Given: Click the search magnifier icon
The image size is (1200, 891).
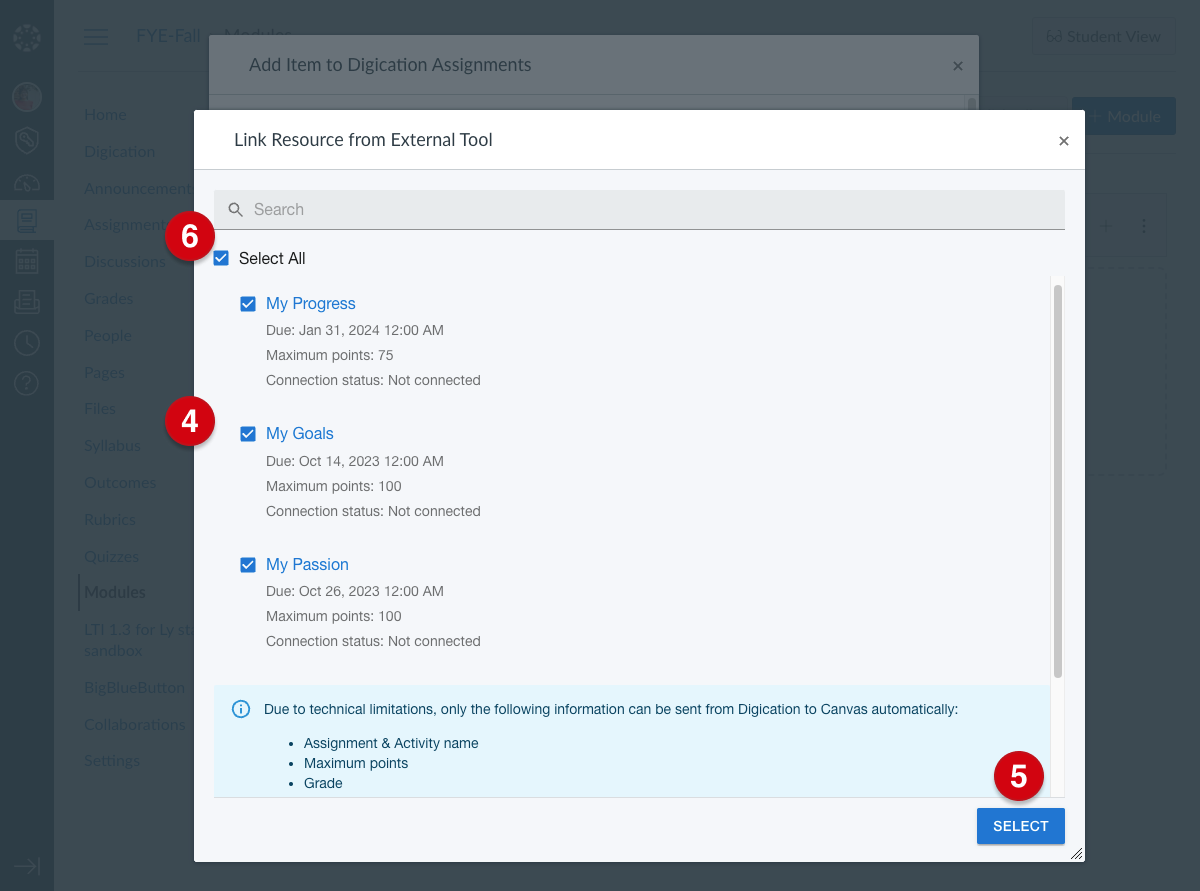Looking at the screenshot, I should tap(236, 210).
